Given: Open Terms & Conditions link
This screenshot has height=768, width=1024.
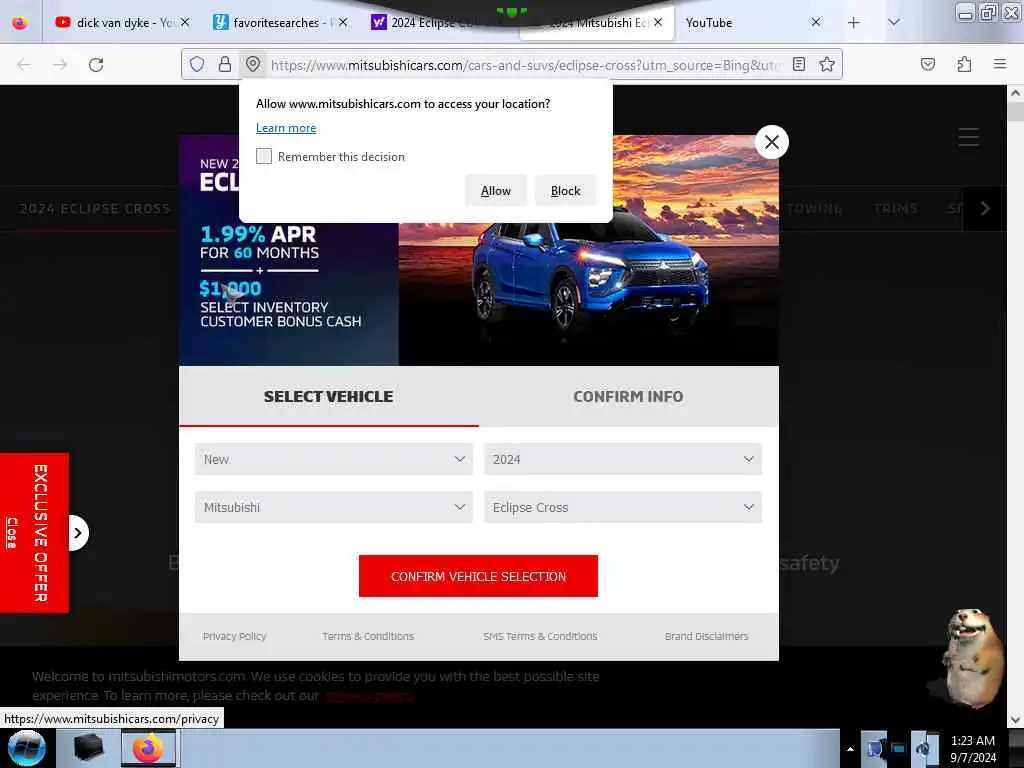Looking at the screenshot, I should (368, 636).
